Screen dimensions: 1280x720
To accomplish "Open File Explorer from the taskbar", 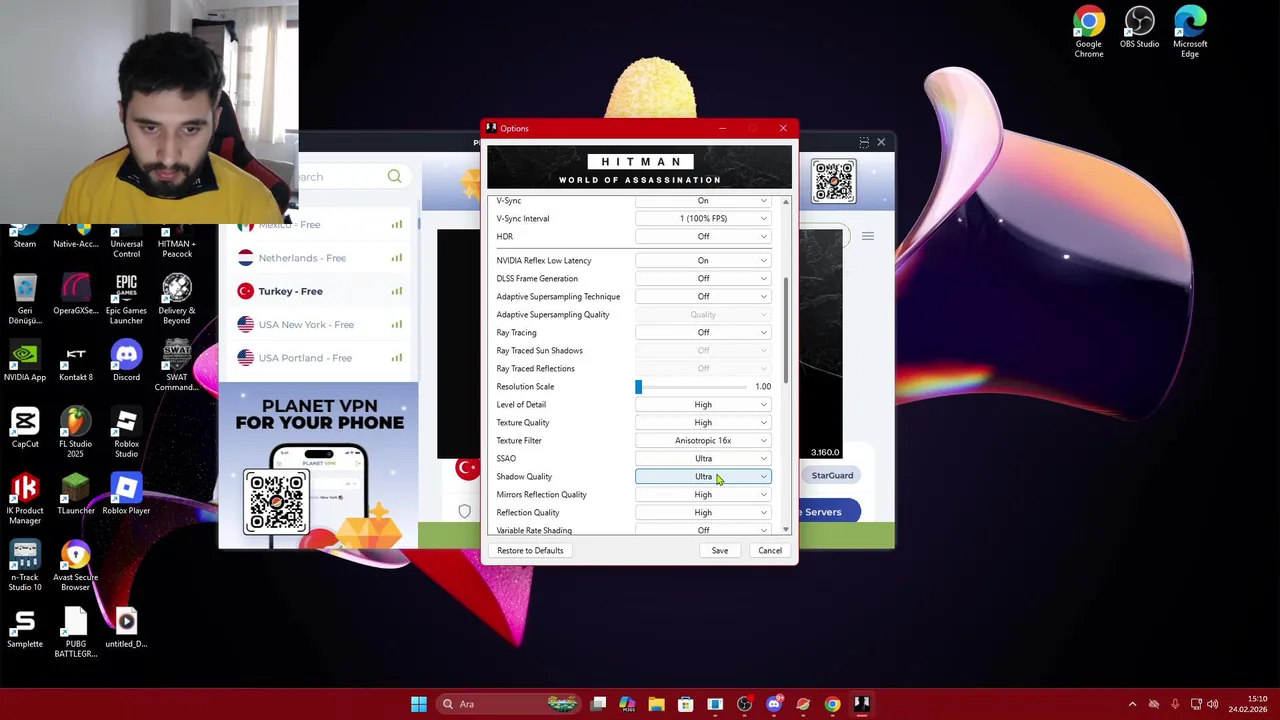I will coord(656,704).
